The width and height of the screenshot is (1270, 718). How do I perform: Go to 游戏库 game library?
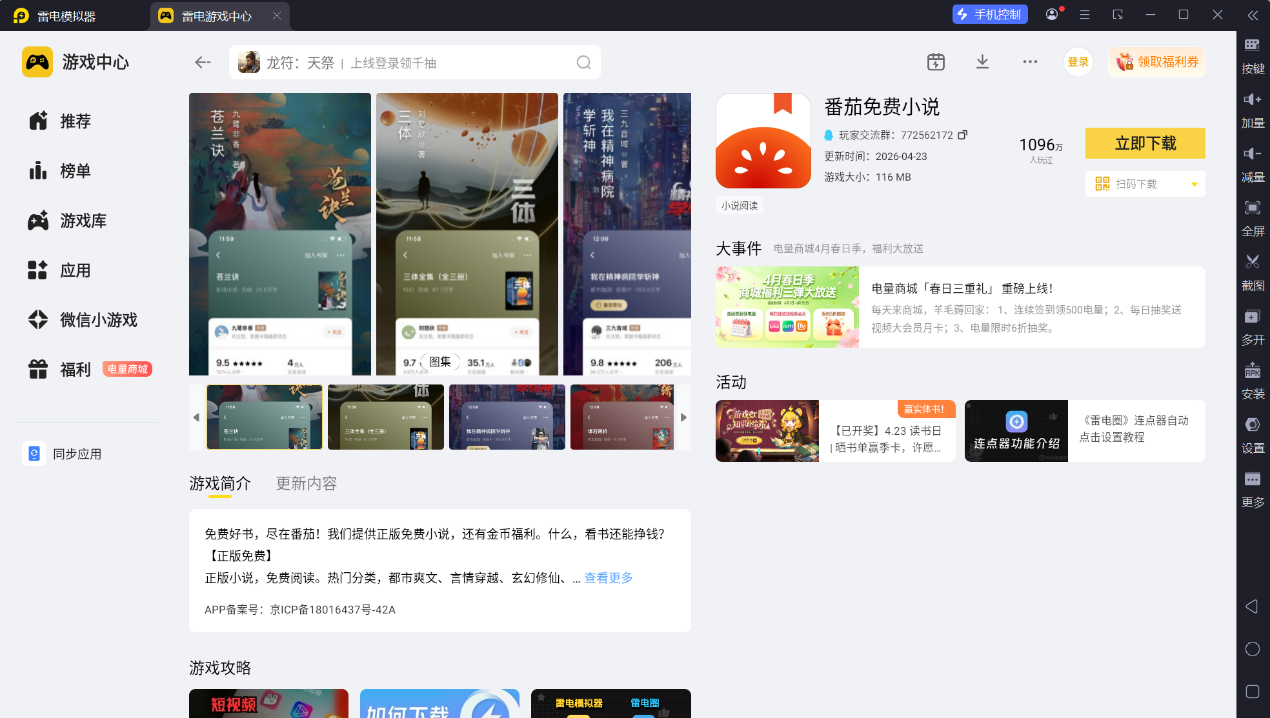(x=67, y=221)
